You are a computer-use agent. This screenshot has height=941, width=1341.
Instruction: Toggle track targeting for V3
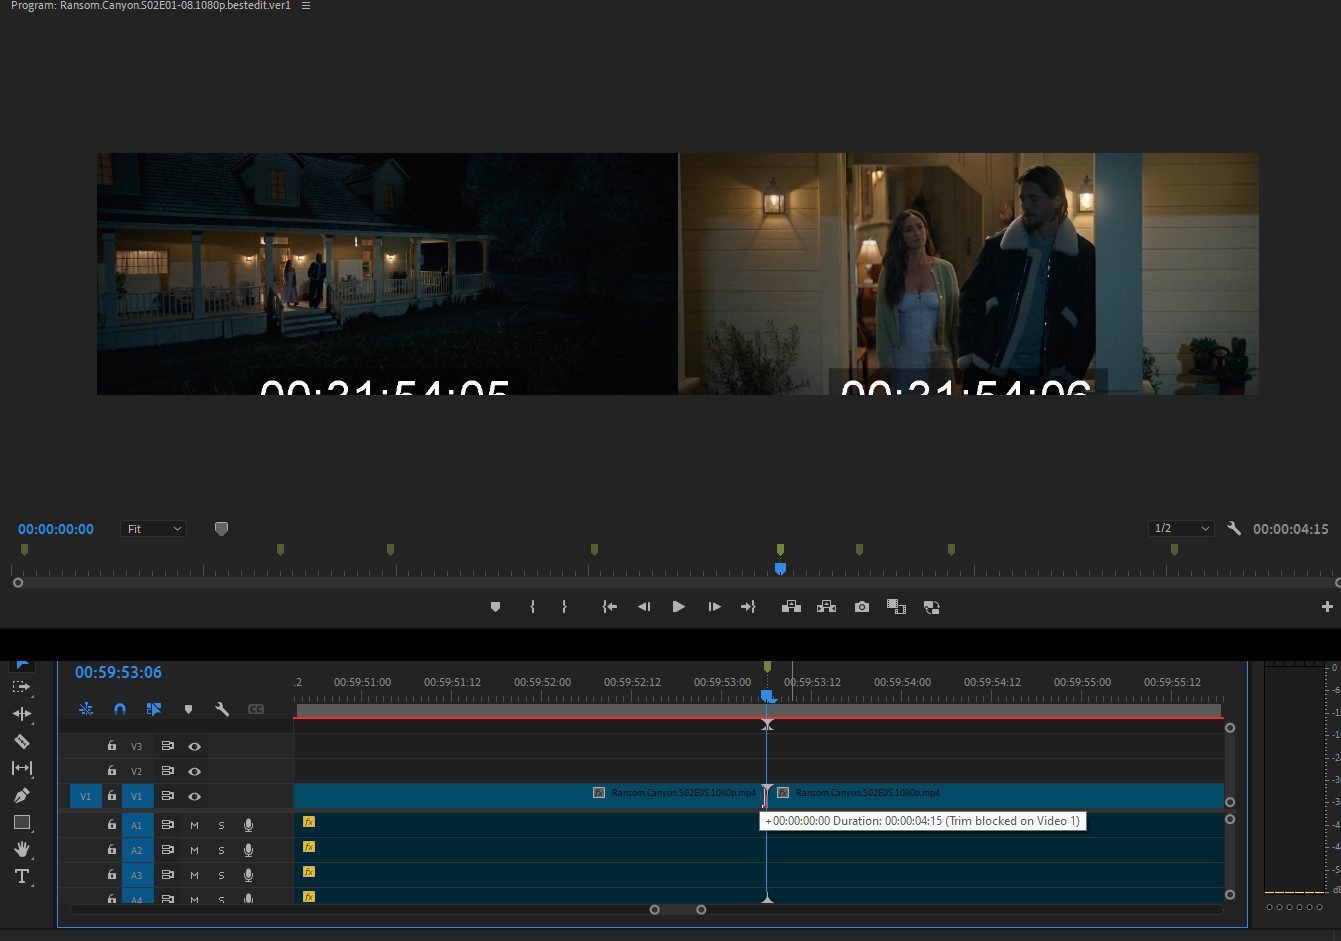(137, 746)
